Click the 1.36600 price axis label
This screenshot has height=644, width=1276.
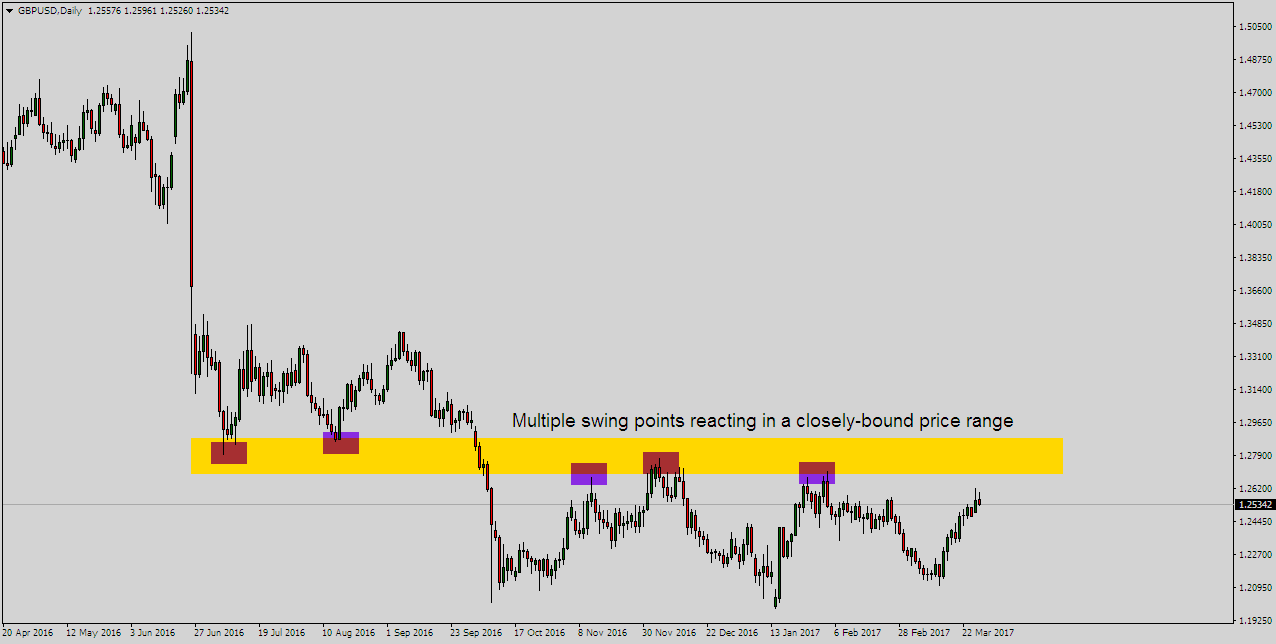click(1254, 291)
